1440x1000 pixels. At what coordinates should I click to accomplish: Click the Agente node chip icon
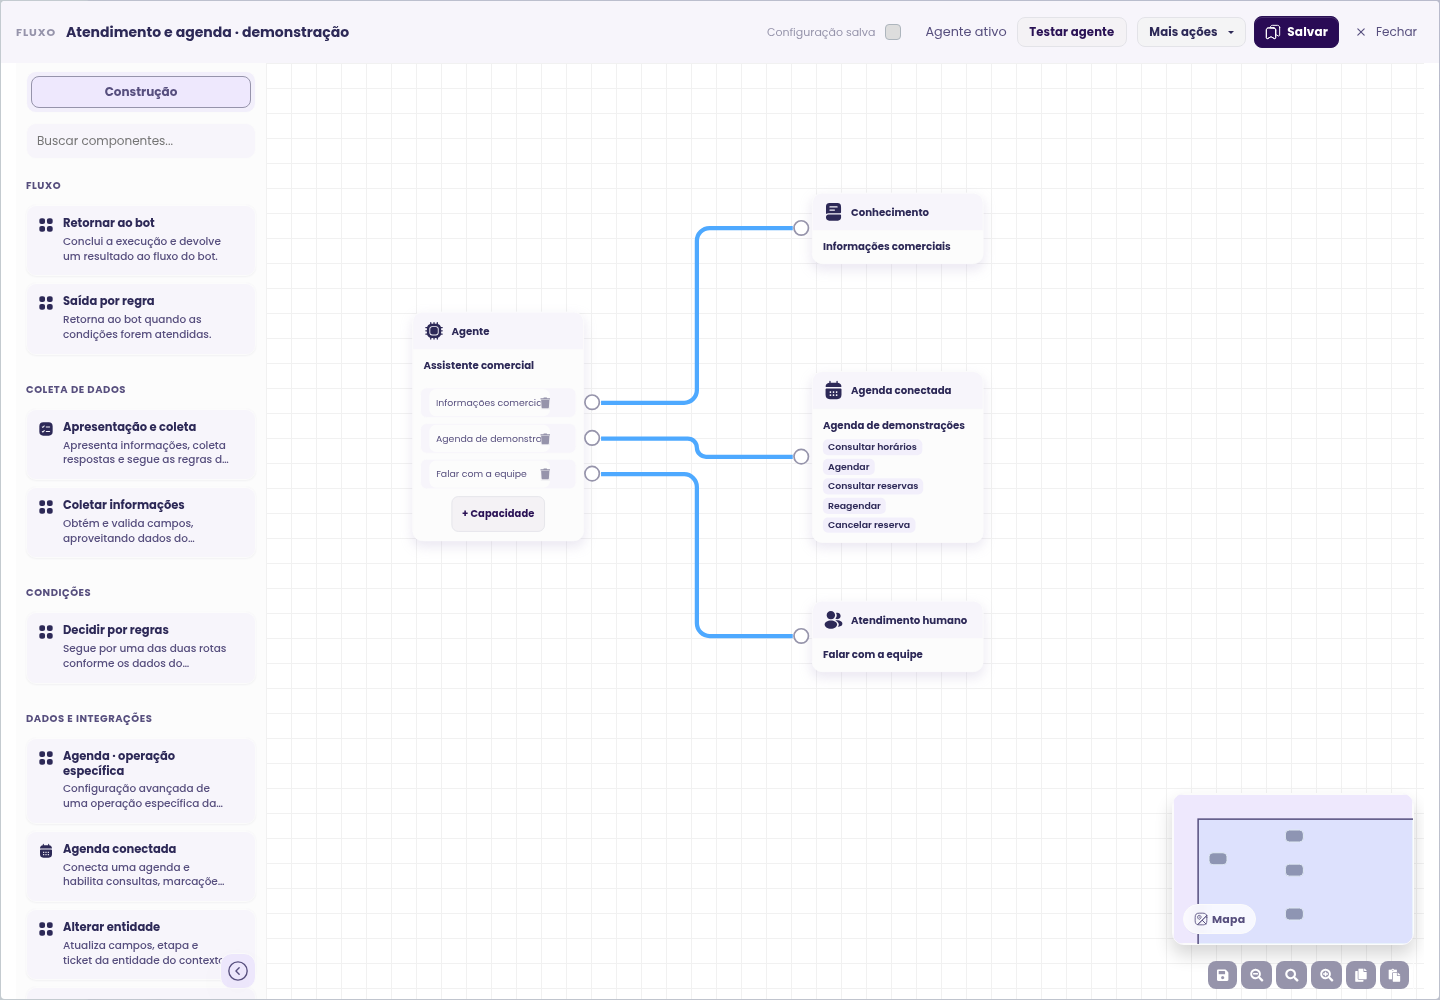(434, 331)
